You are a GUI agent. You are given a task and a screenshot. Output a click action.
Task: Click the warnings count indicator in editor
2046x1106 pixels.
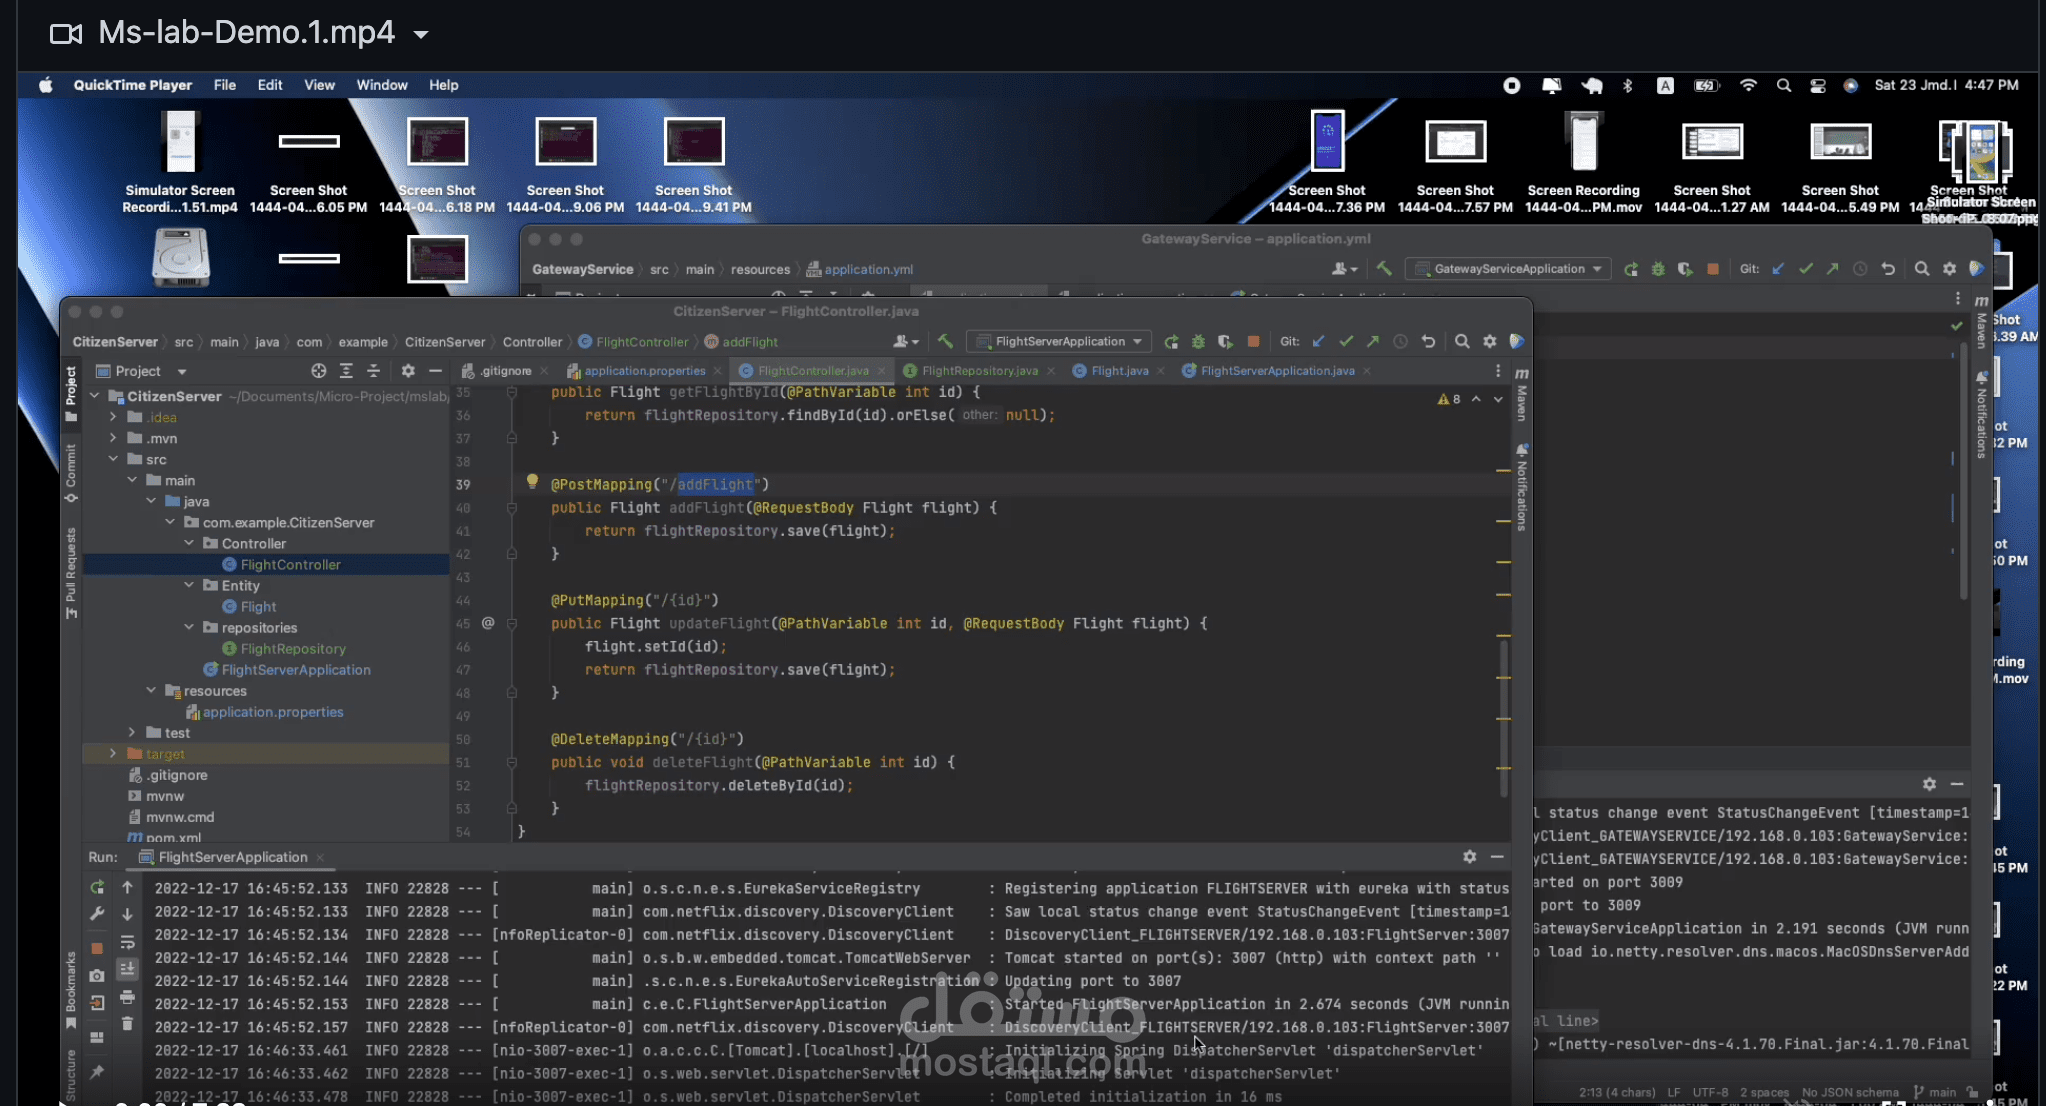1450,399
